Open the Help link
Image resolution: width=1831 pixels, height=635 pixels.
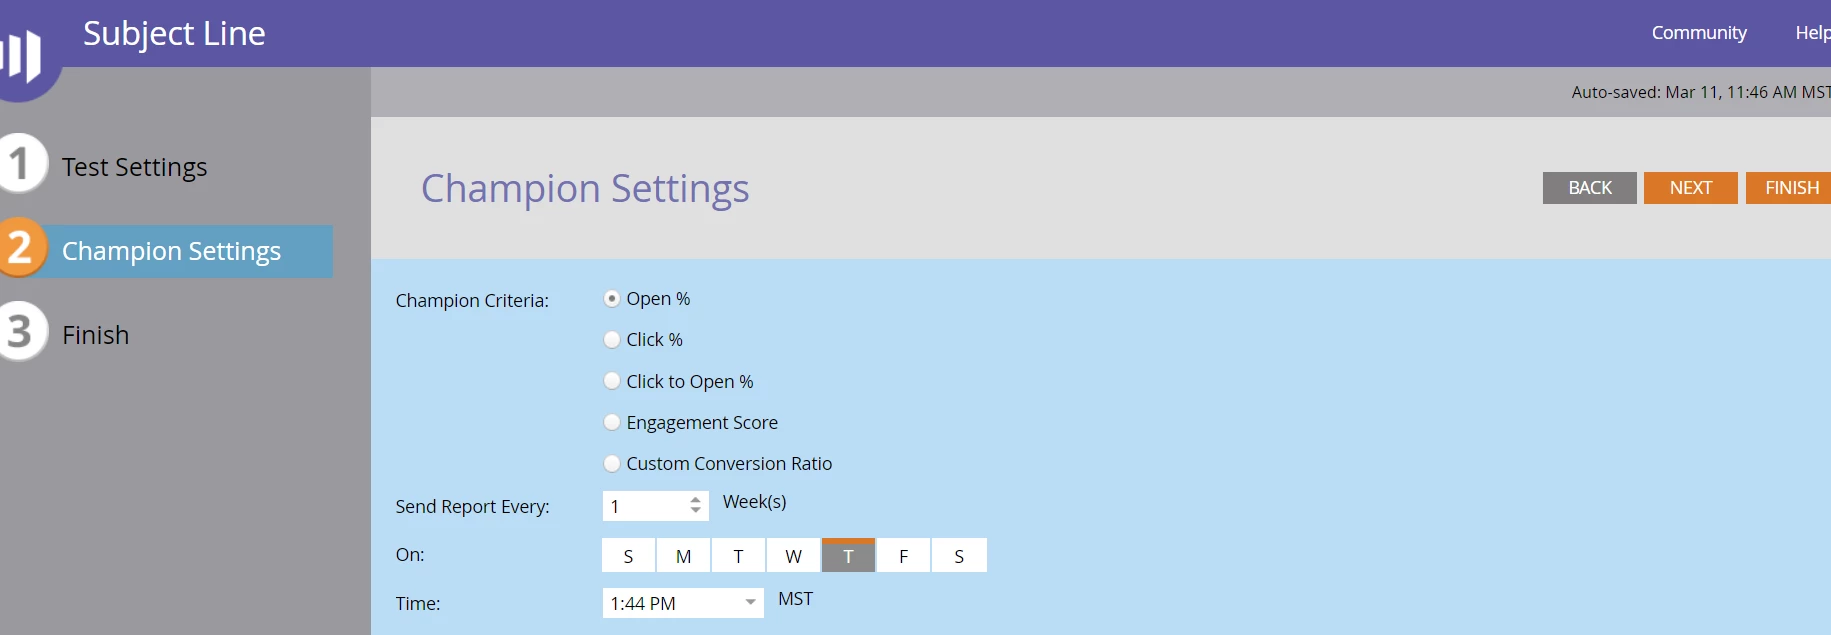[x=1812, y=33]
